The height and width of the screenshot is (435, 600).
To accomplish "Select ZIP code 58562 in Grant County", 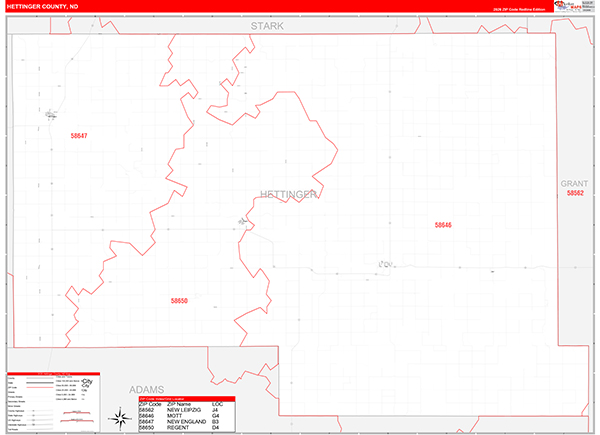I will 575,193.
